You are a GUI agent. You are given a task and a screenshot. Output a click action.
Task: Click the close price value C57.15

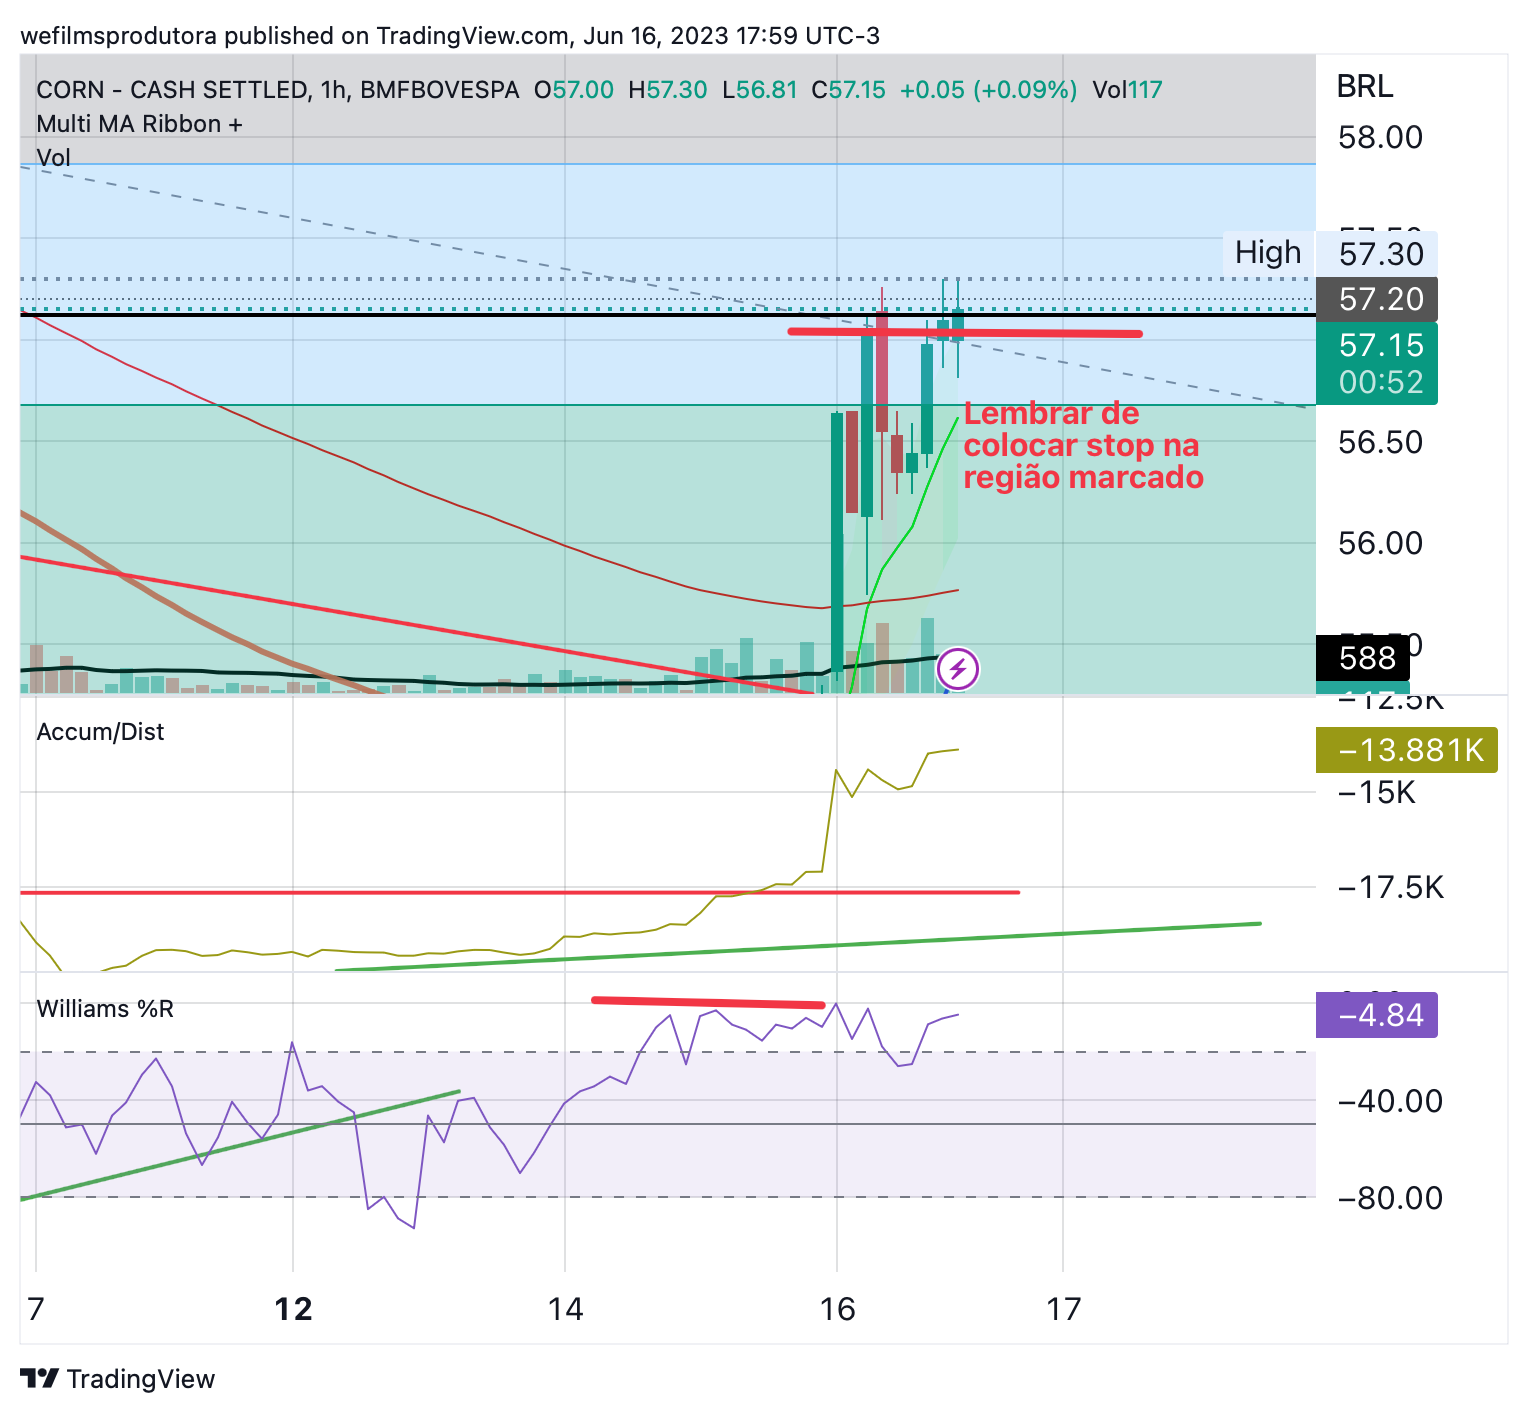[x=848, y=90]
